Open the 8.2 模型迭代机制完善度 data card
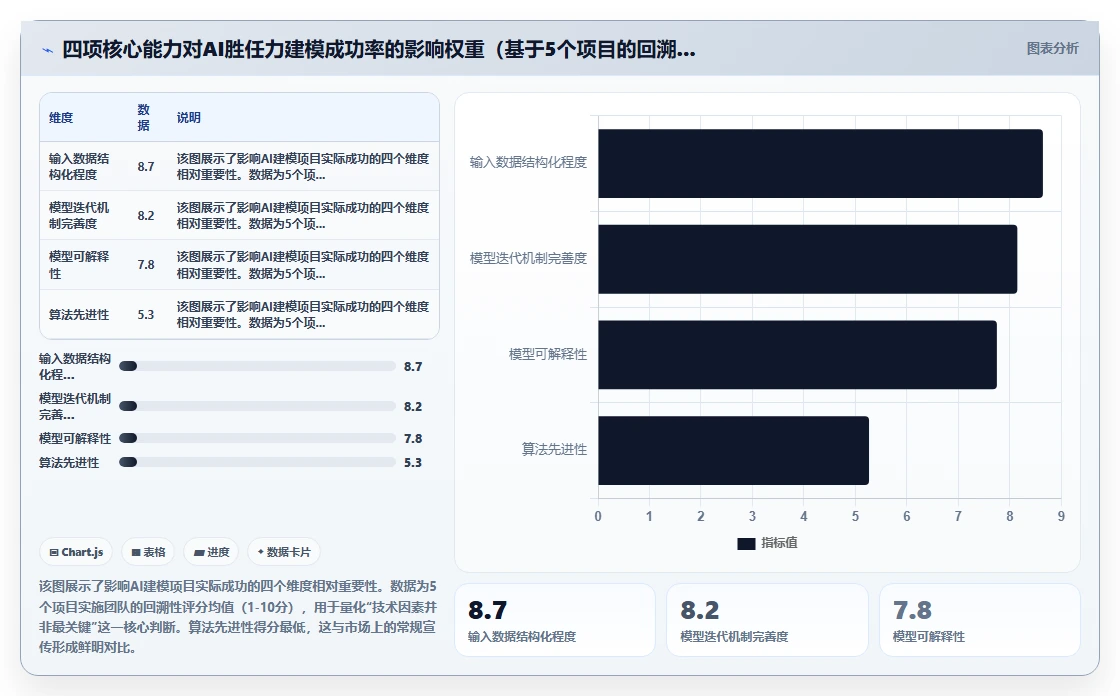This screenshot has height=696, width=1120. (767, 620)
